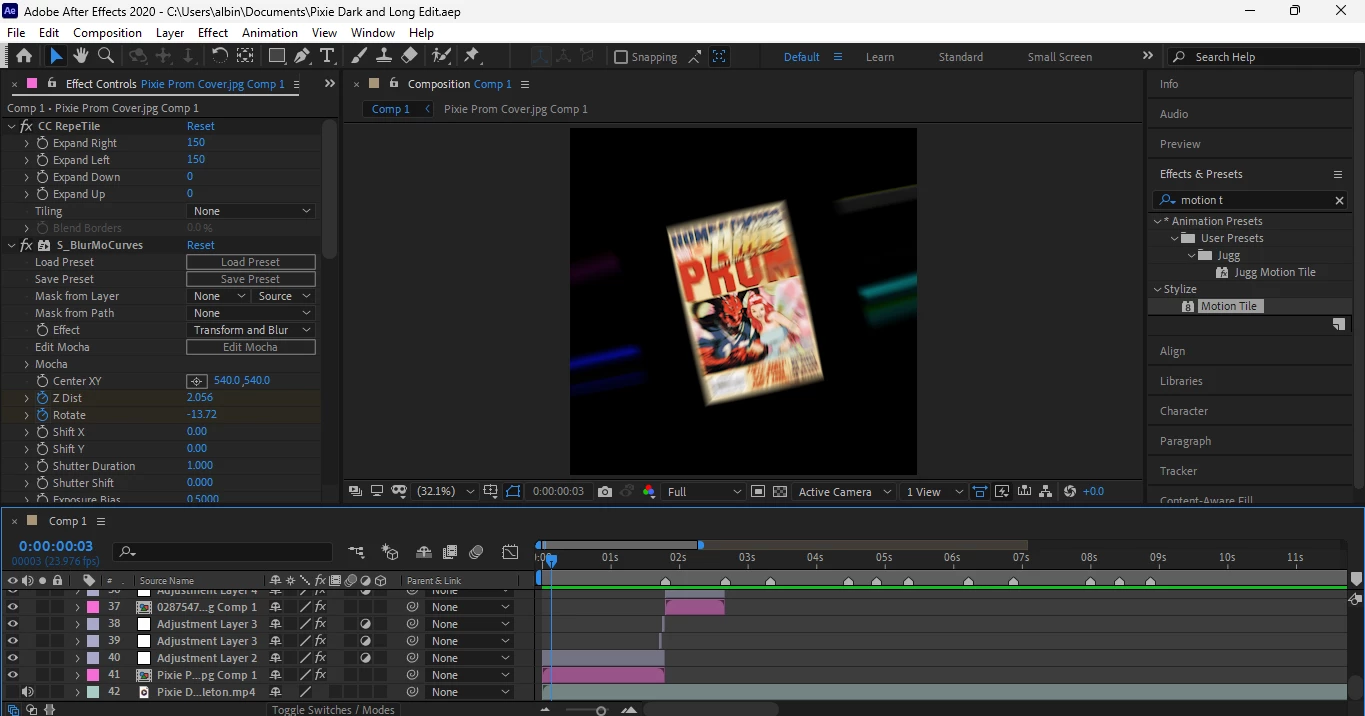Enable Frame Blending for timeline layers
1365x716 pixels.
450,552
